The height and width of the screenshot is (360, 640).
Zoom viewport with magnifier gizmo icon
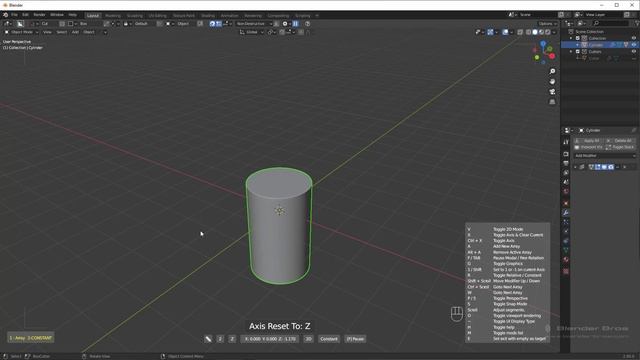(x=552, y=71)
